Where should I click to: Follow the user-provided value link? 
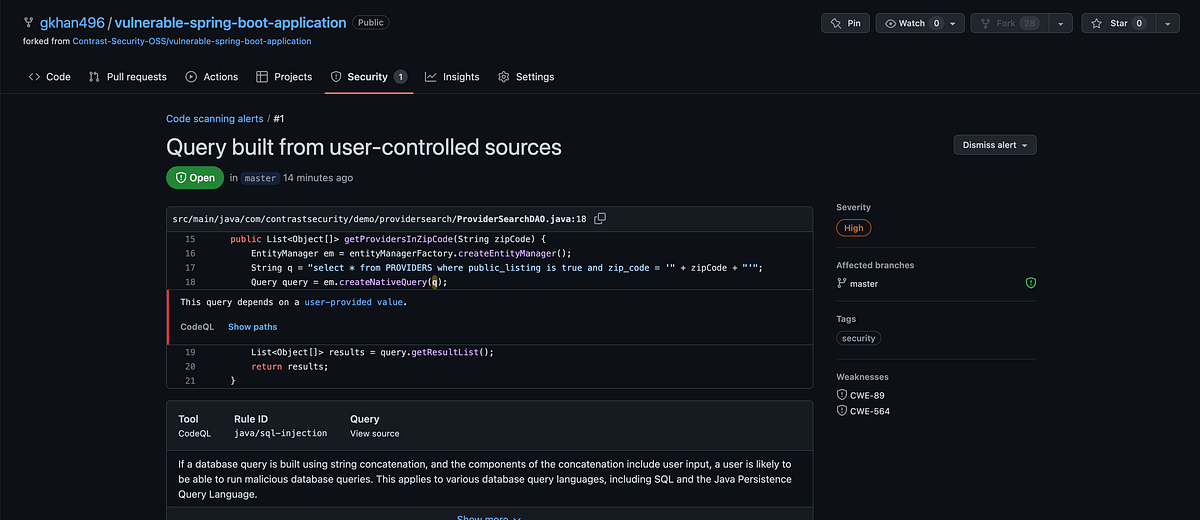pos(354,301)
